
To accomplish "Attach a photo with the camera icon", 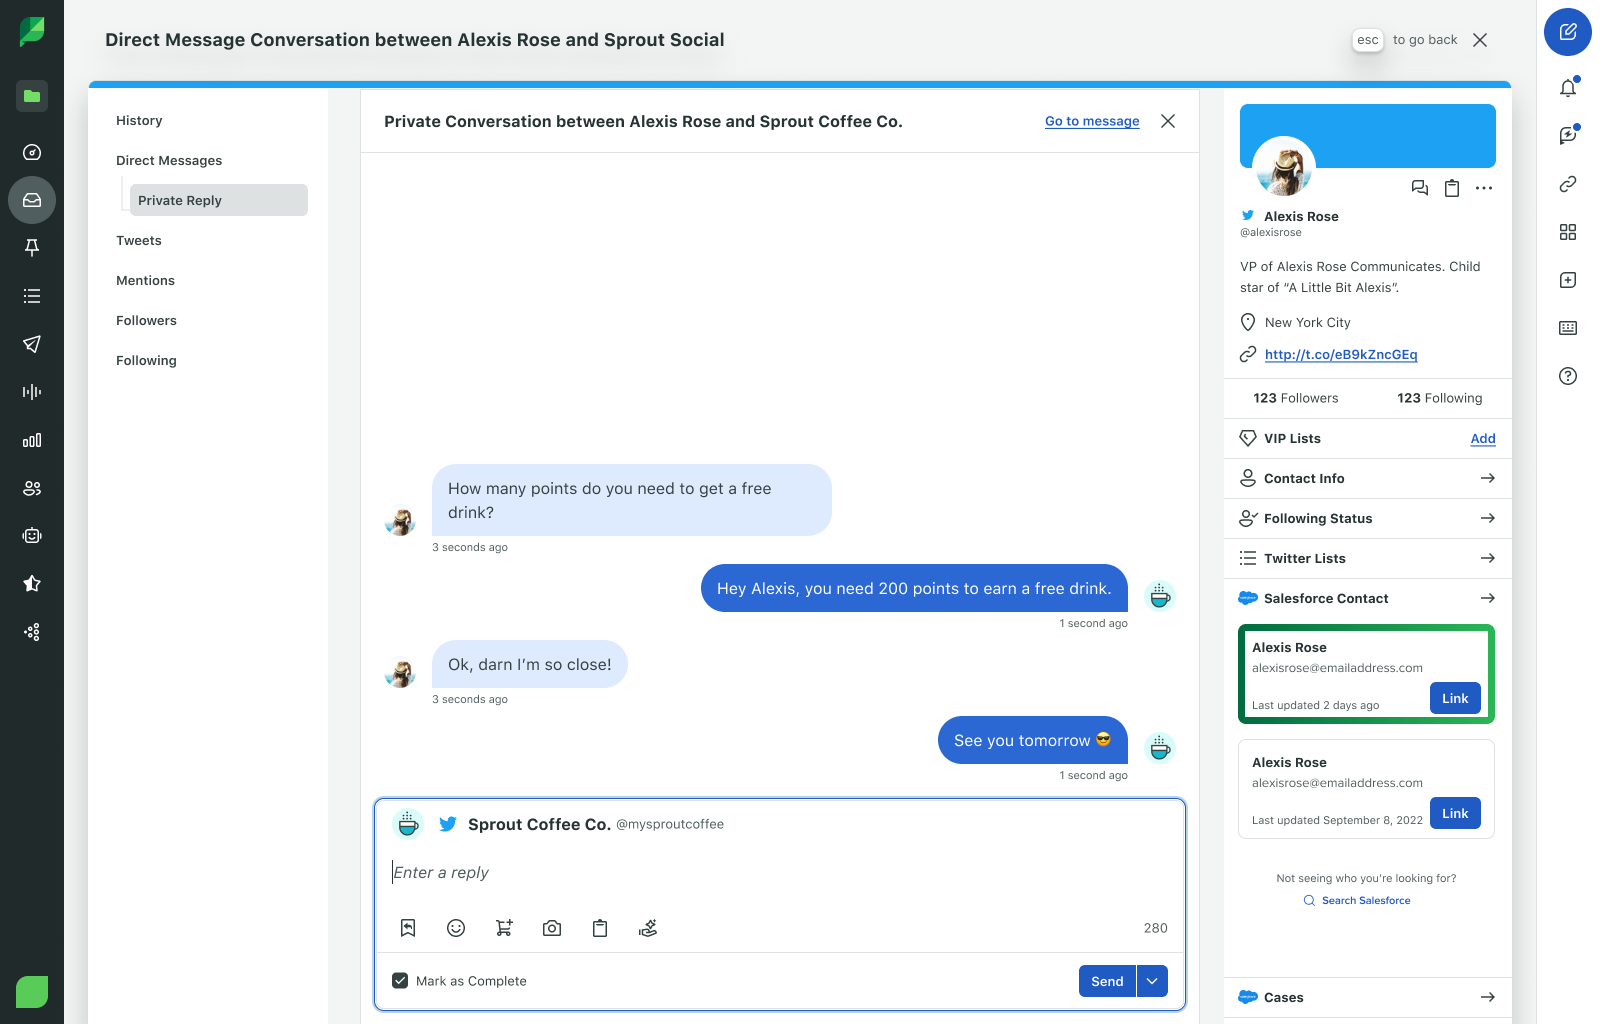I will (552, 928).
